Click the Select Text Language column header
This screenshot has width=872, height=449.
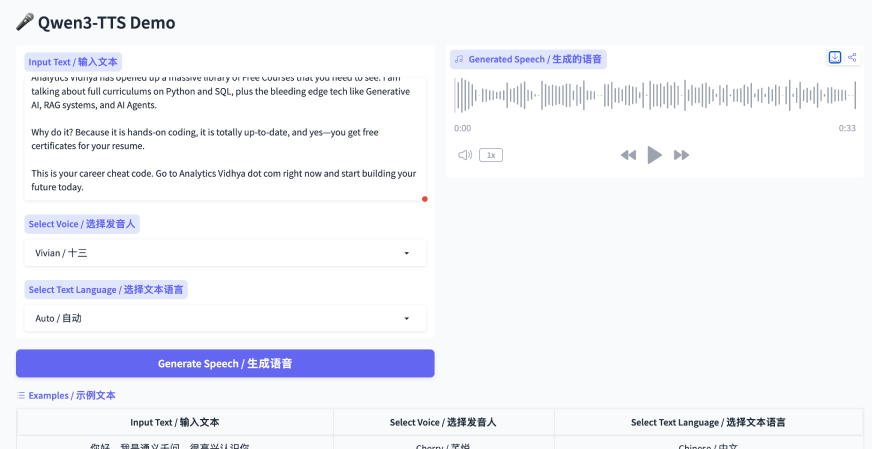[708, 422]
